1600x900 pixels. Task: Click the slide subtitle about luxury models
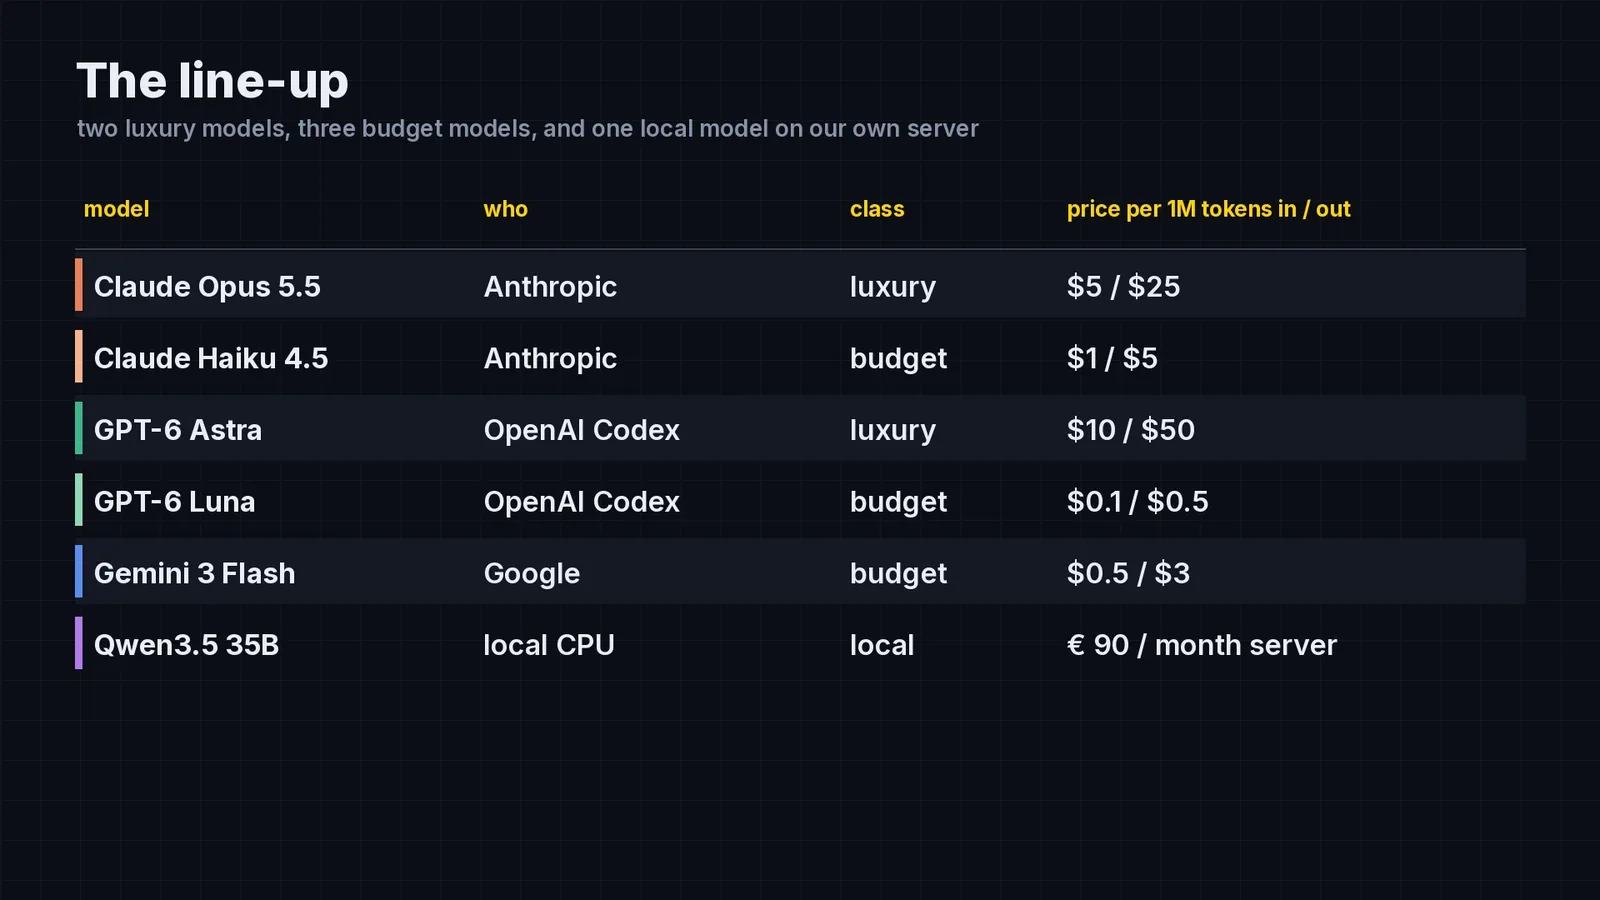coord(527,129)
